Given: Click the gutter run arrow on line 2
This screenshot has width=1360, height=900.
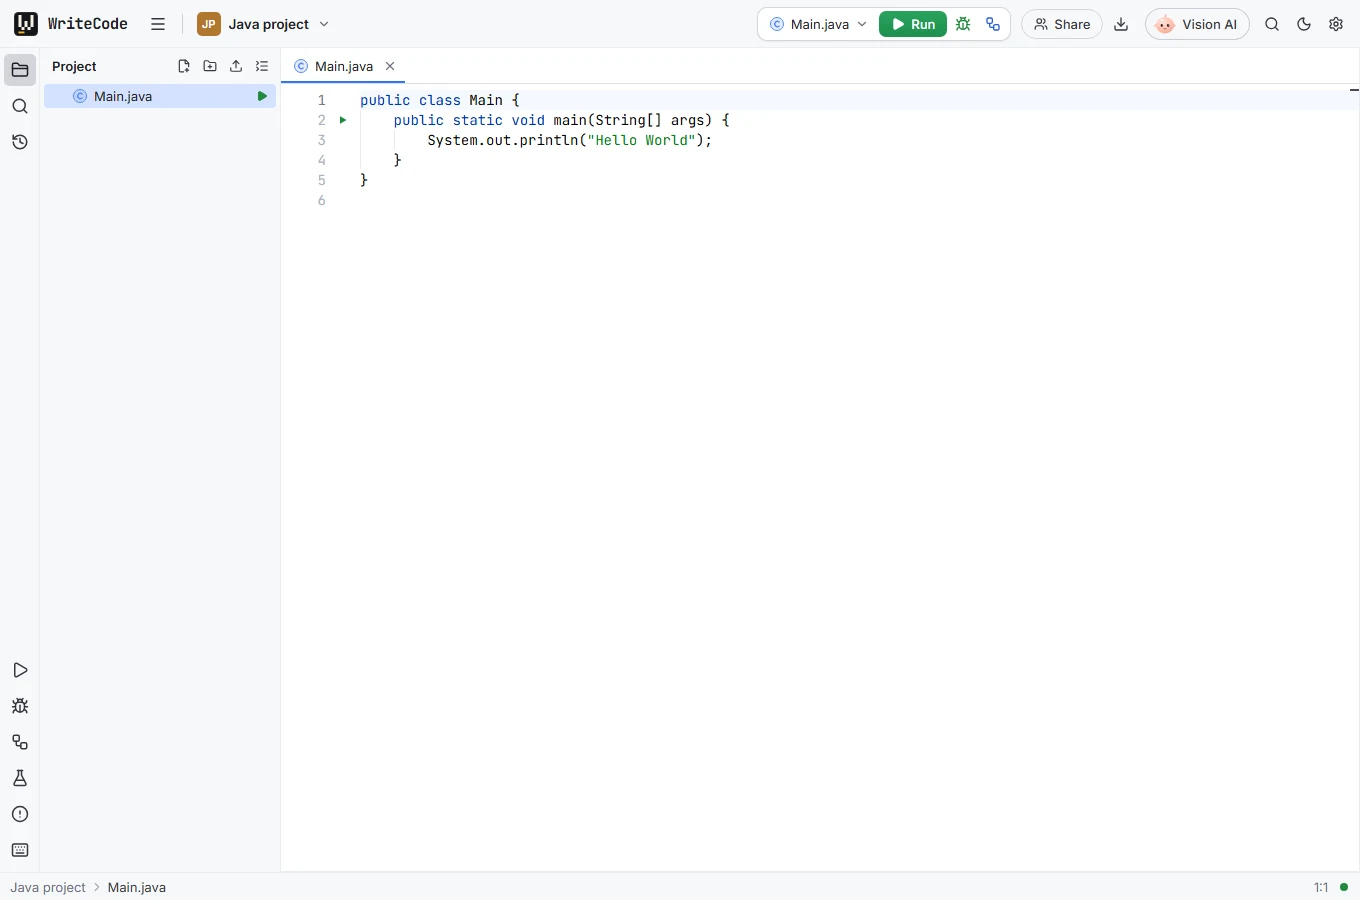Looking at the screenshot, I should click(x=343, y=120).
